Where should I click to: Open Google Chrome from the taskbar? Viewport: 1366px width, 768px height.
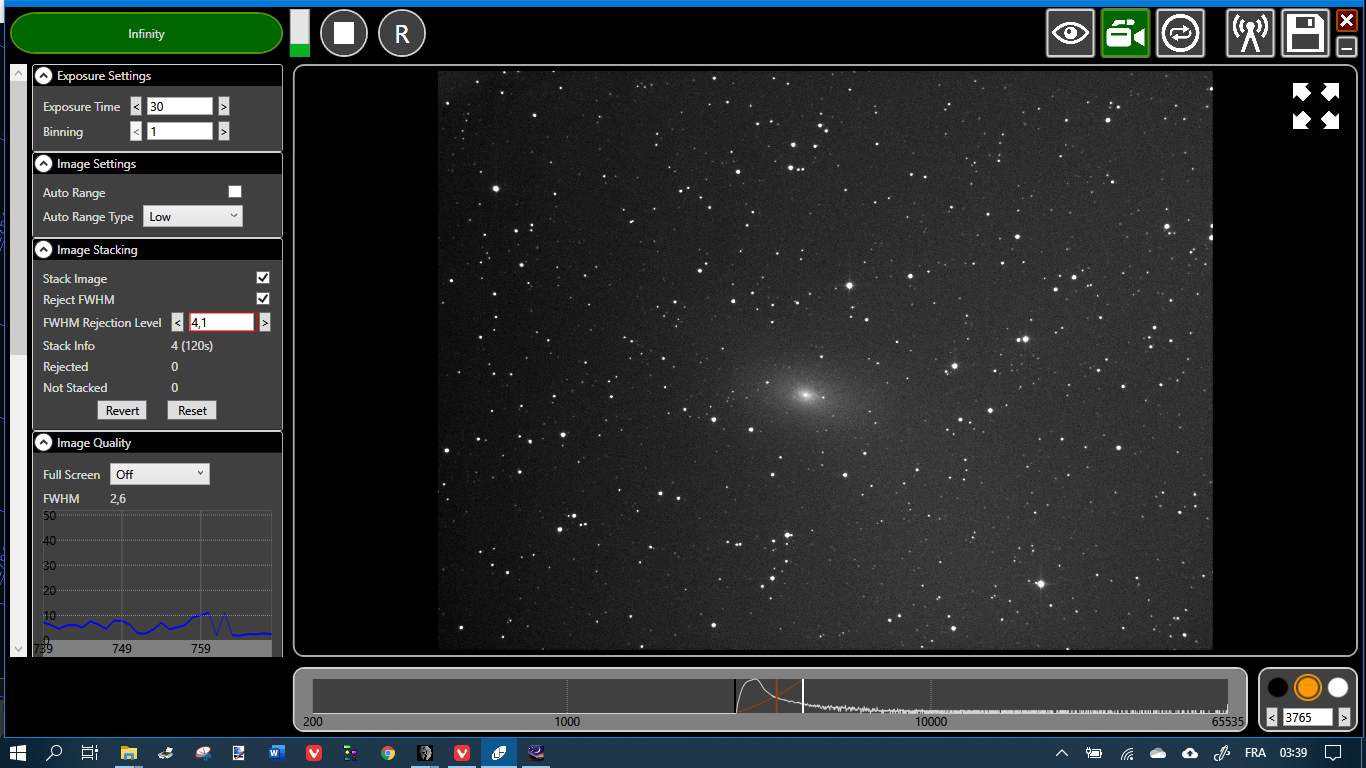pyautogui.click(x=388, y=753)
